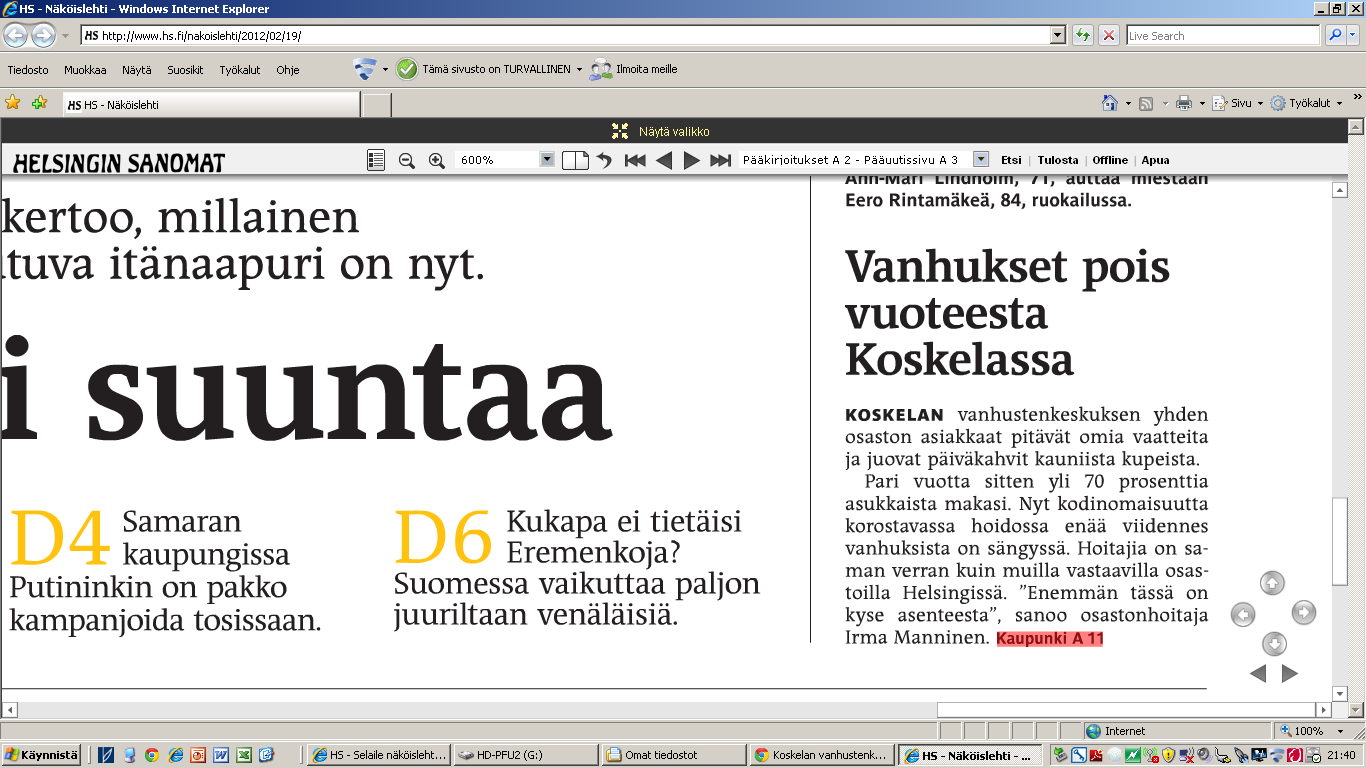1366x768 pixels.
Task: Click the Ilmoita meille button
Action: point(633,69)
